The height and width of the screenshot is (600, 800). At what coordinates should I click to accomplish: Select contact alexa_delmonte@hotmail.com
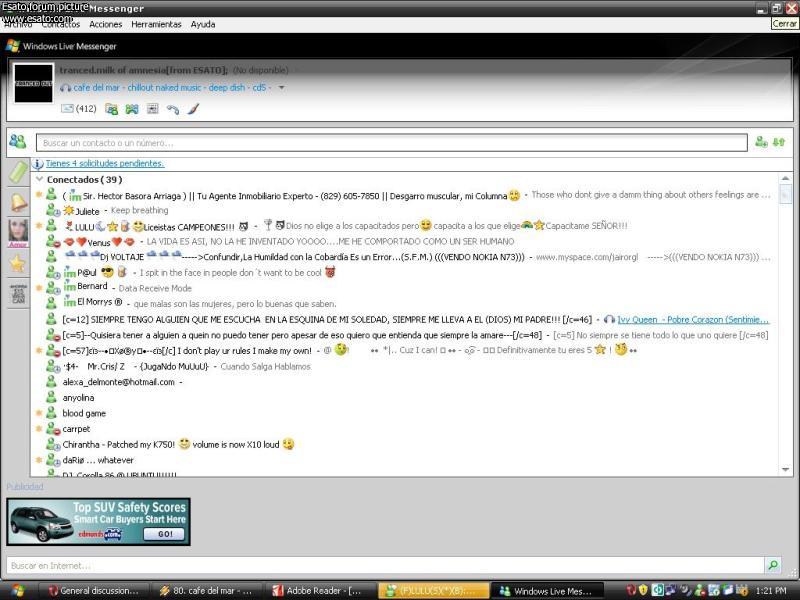point(403,382)
